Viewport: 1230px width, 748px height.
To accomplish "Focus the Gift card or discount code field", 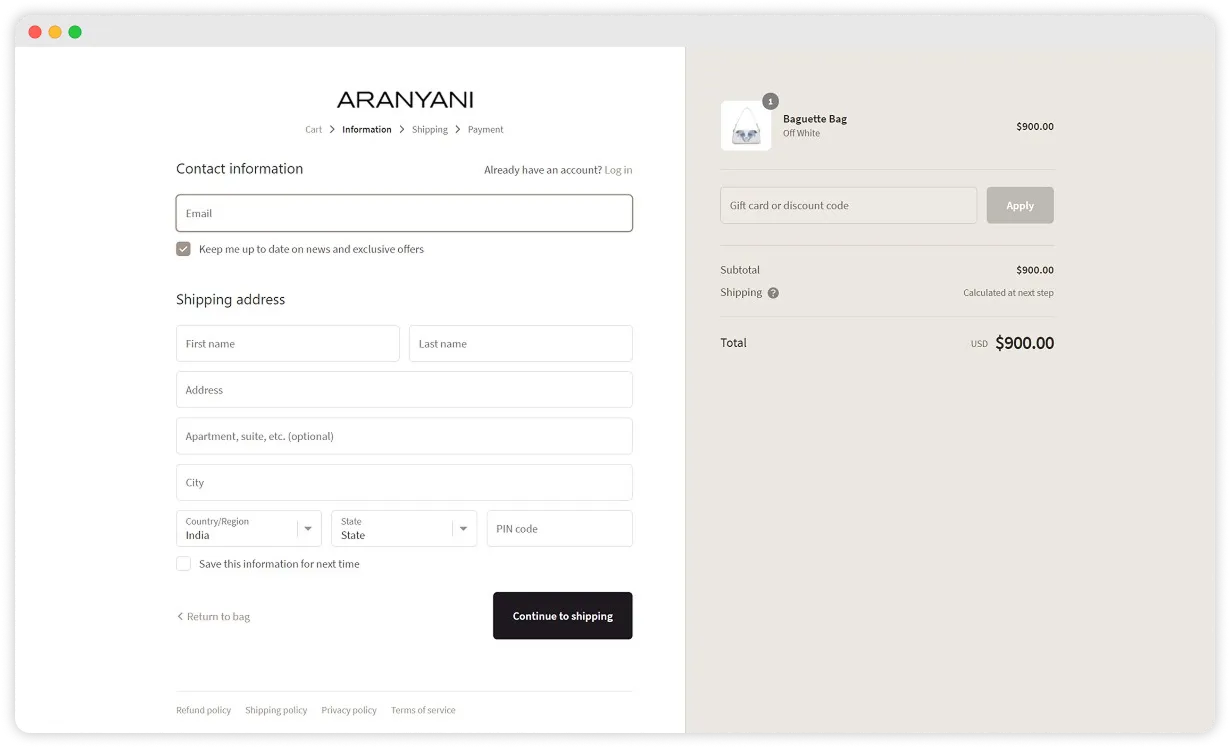I will [848, 205].
